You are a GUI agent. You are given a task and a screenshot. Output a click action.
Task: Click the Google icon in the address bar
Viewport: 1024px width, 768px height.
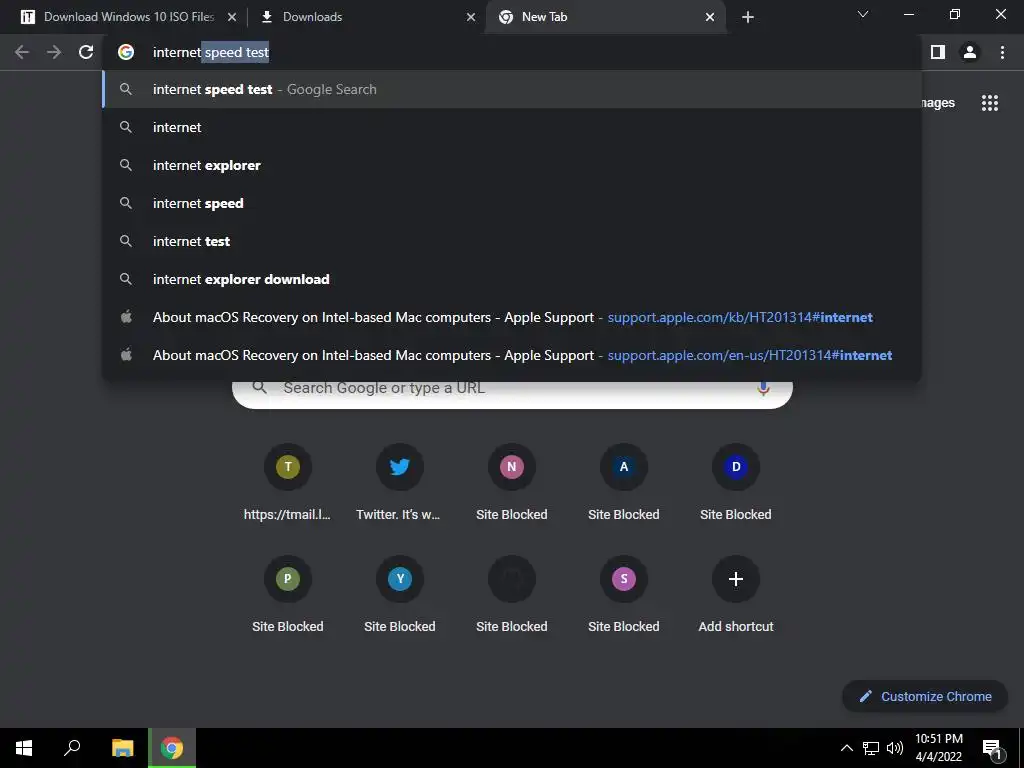126,52
